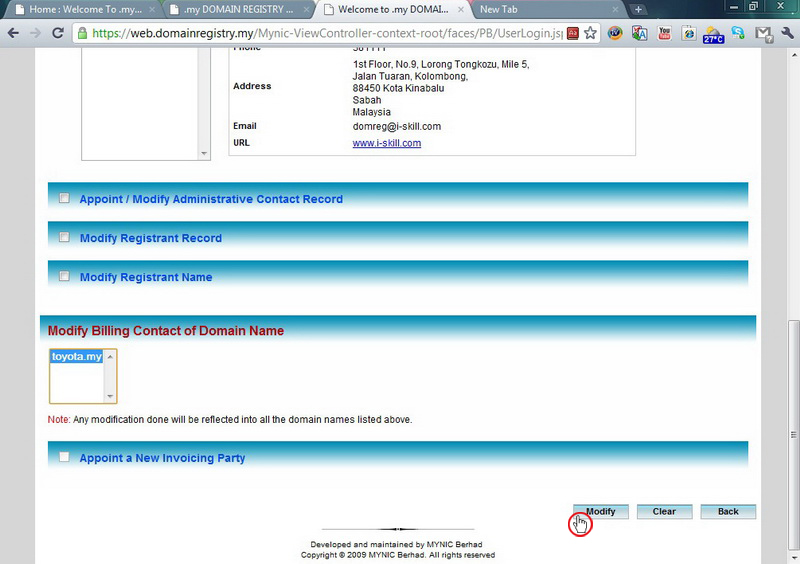This screenshot has height=564, width=800.
Task: Click the domreg@i-skill.com email text
Action: 397,127
